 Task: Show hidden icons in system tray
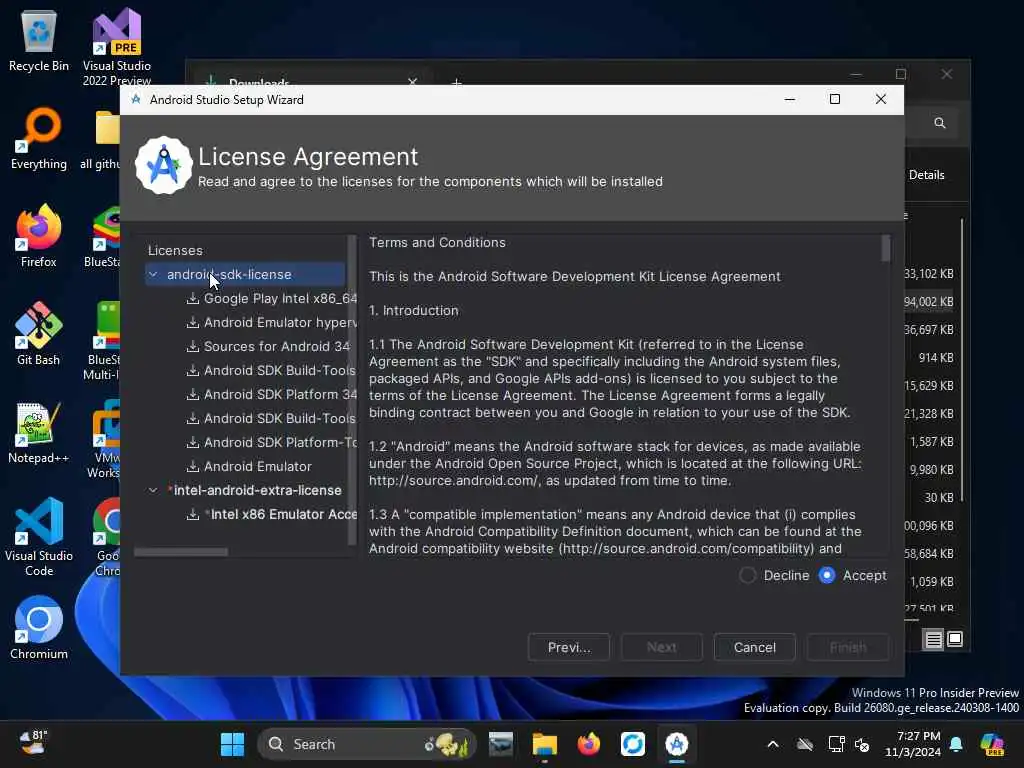coord(773,744)
